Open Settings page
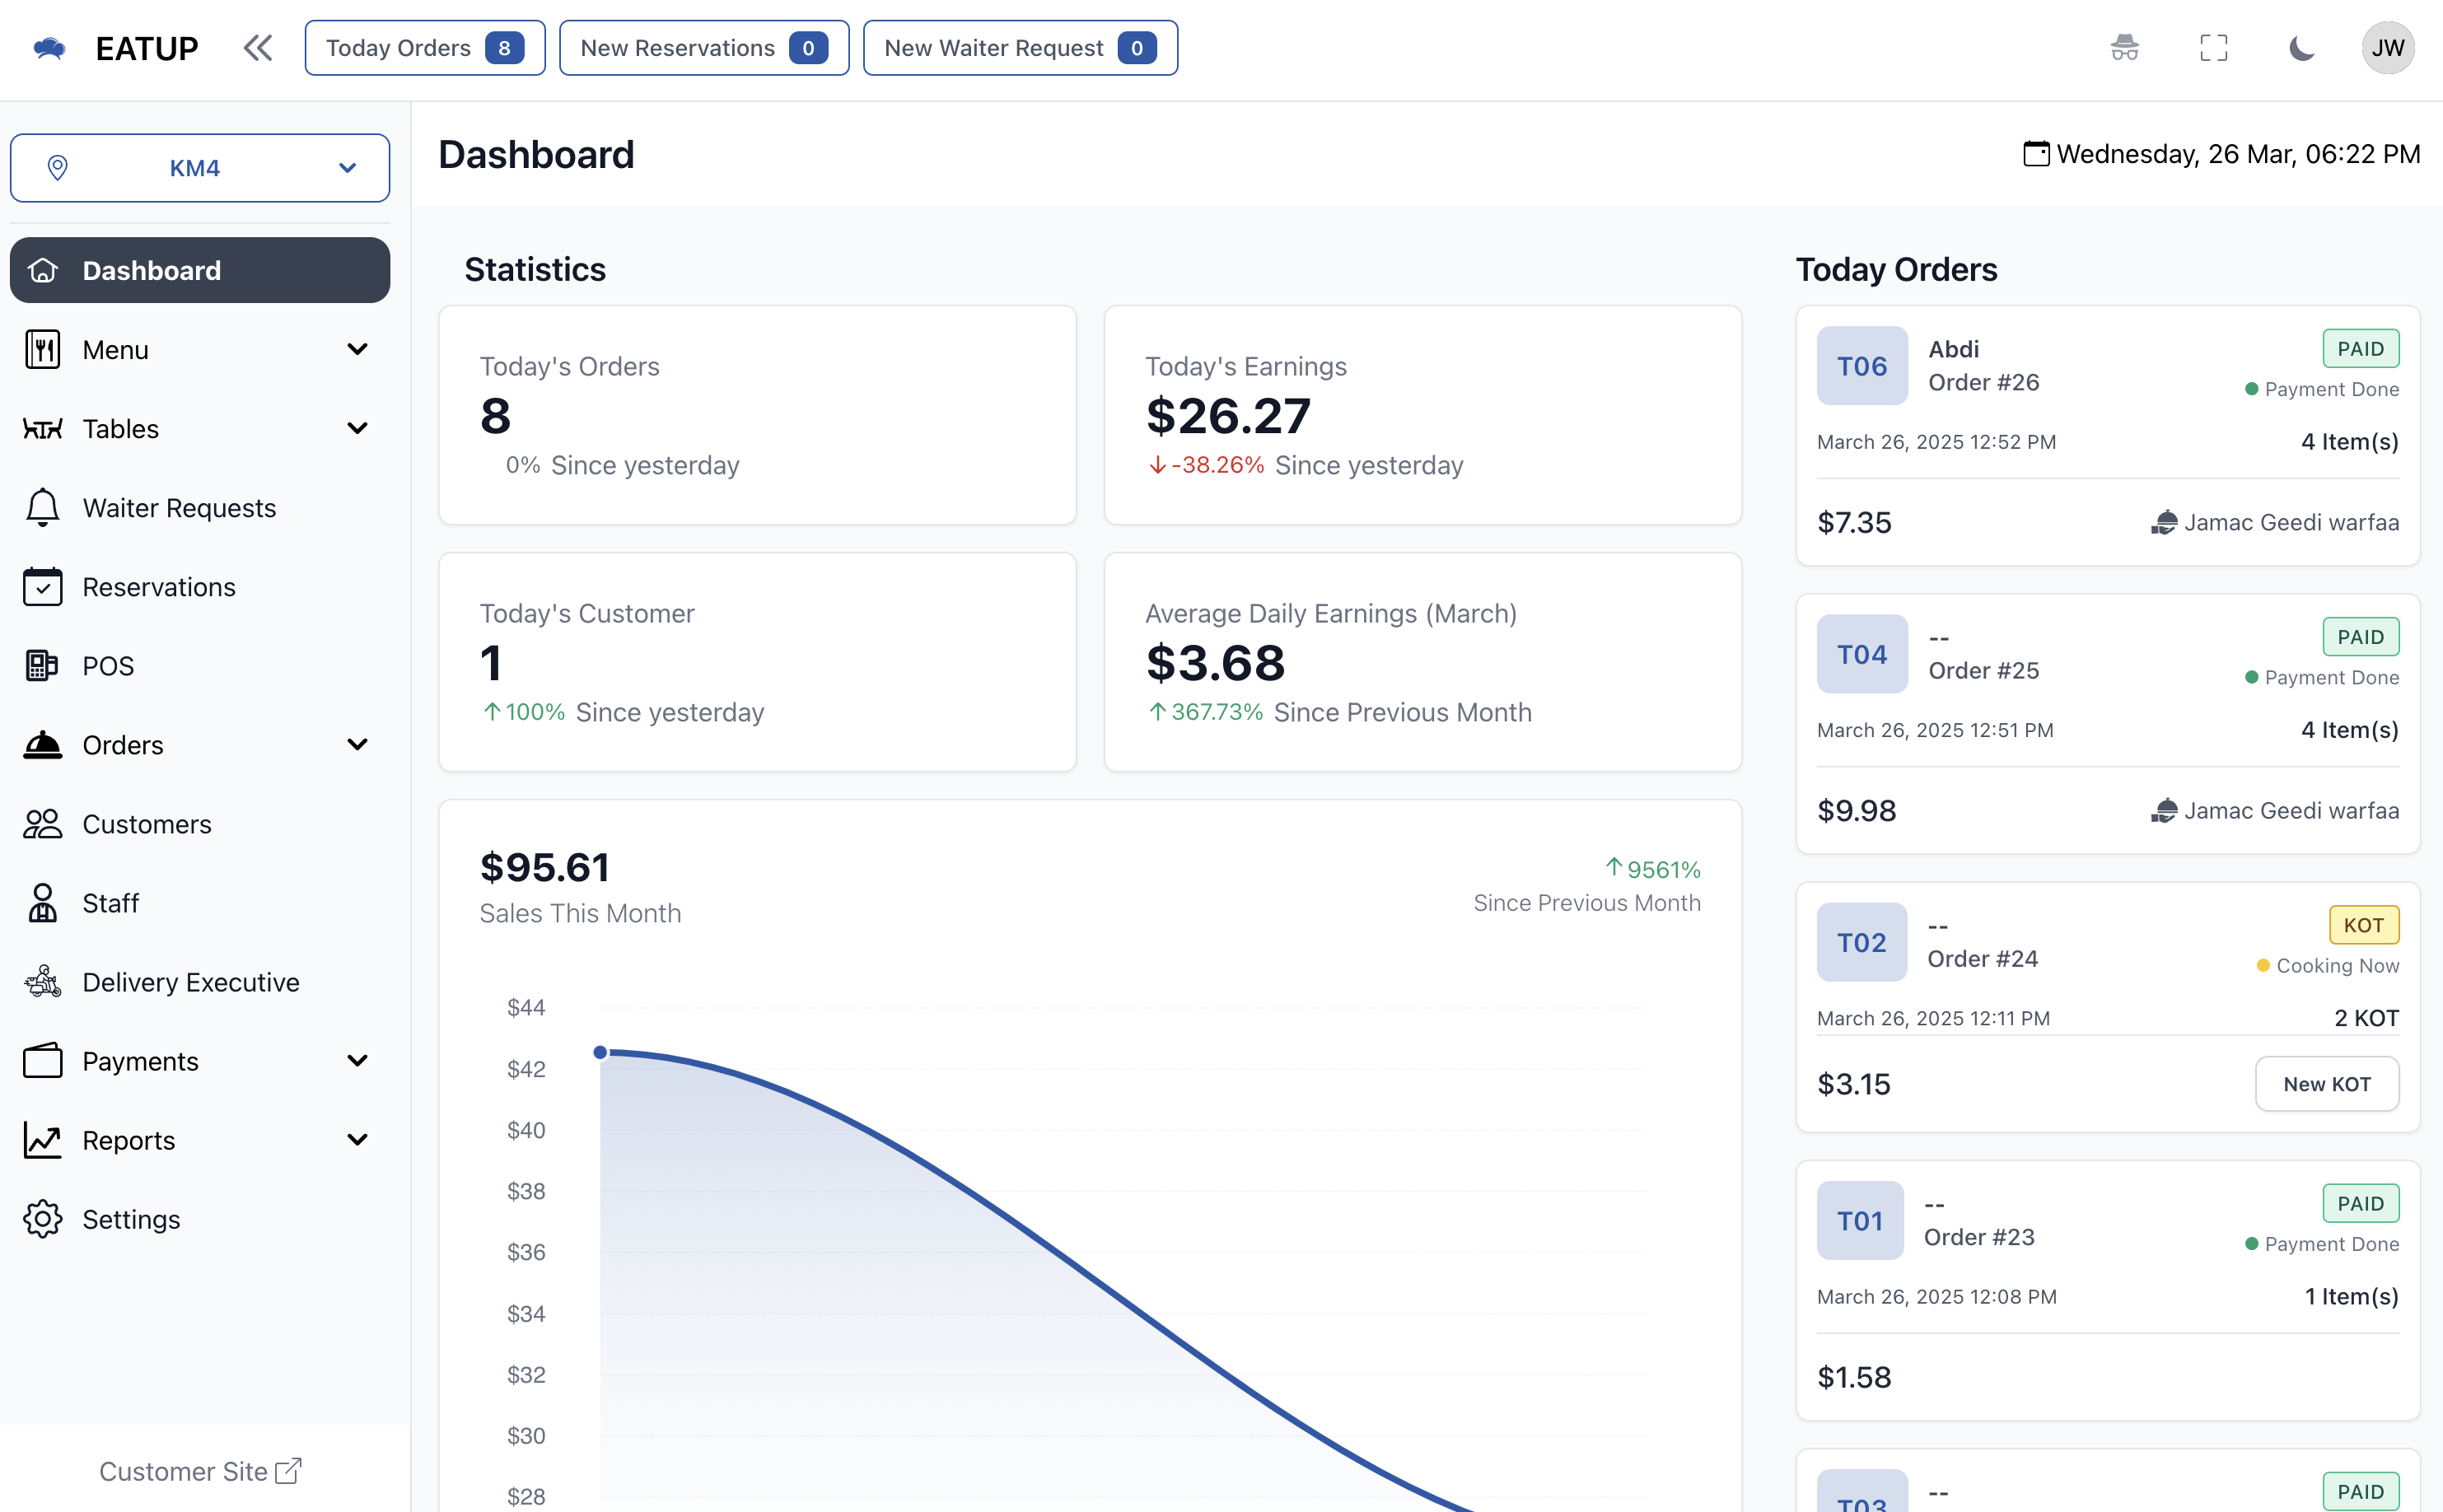The width and height of the screenshot is (2443, 1512). point(200,1219)
